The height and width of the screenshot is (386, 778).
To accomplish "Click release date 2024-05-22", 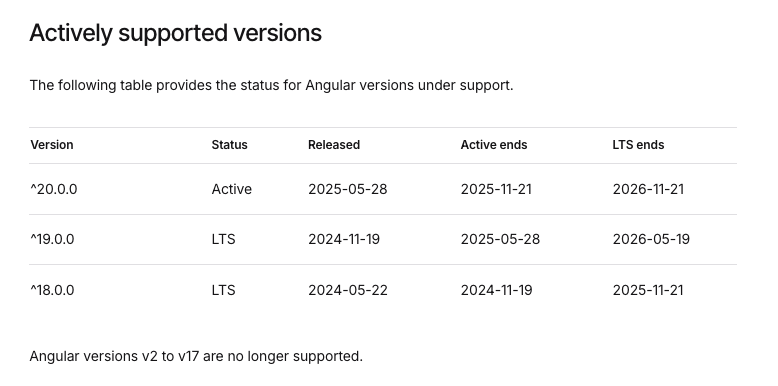I will coord(348,290).
